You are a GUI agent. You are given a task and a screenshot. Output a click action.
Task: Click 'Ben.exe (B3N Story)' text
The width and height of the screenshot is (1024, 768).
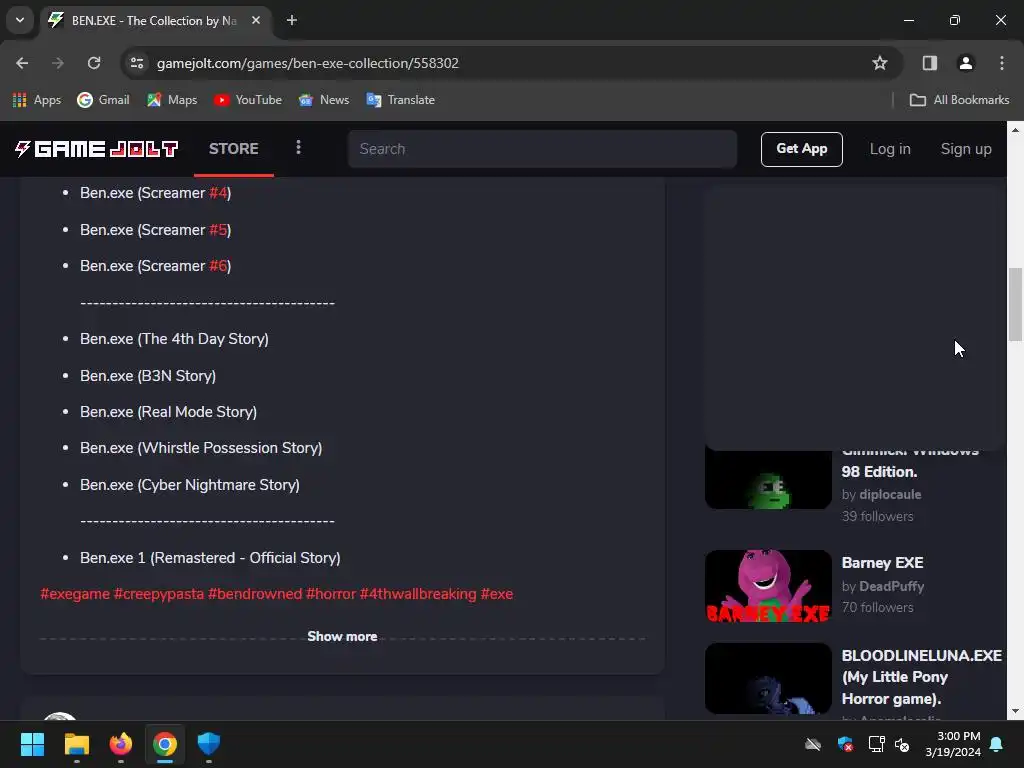[148, 376]
